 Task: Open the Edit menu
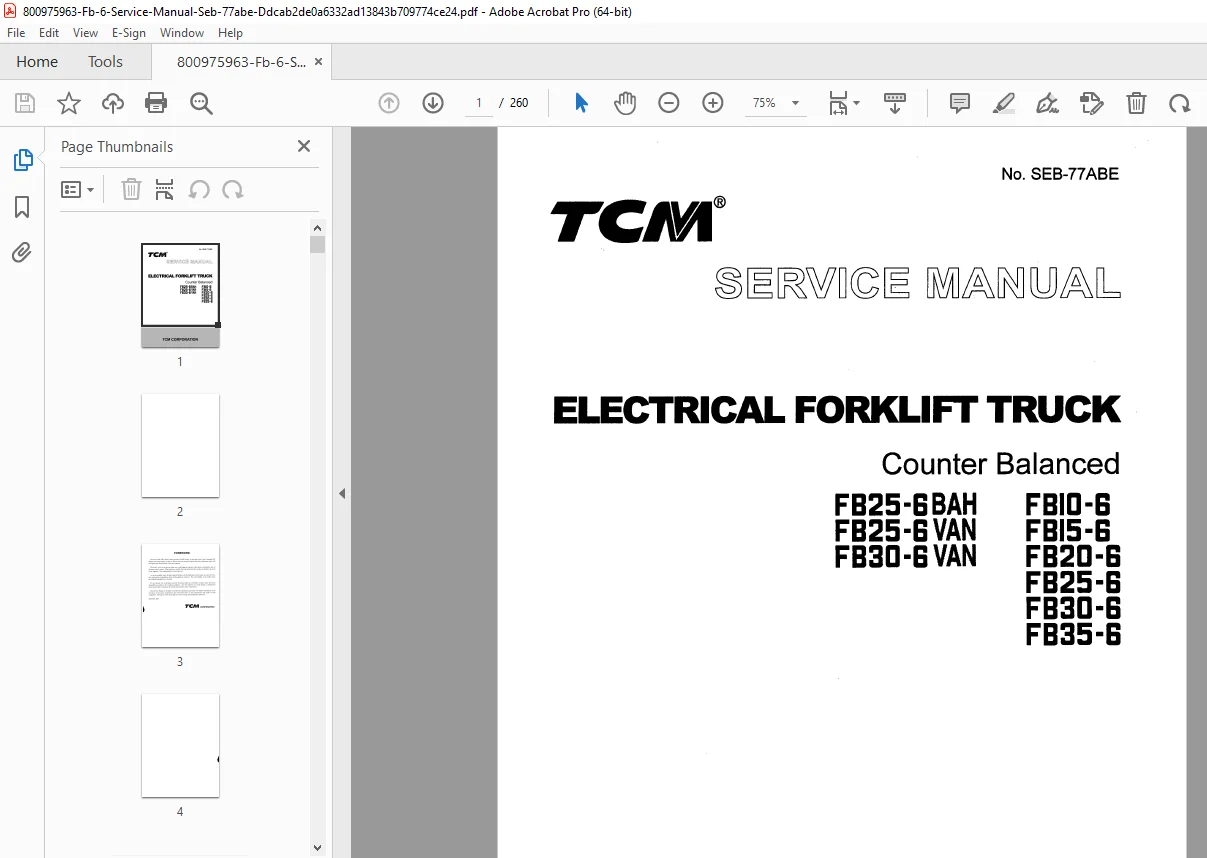pos(49,32)
